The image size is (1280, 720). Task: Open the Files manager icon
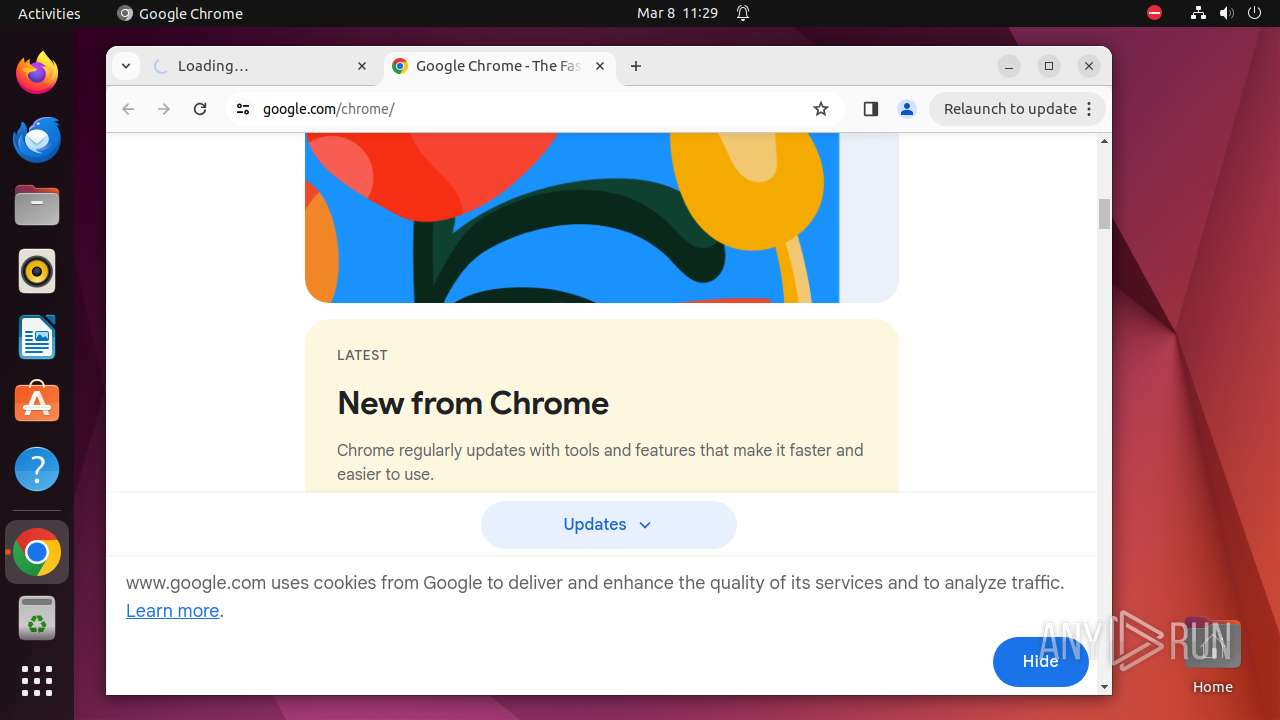[x=37, y=205]
